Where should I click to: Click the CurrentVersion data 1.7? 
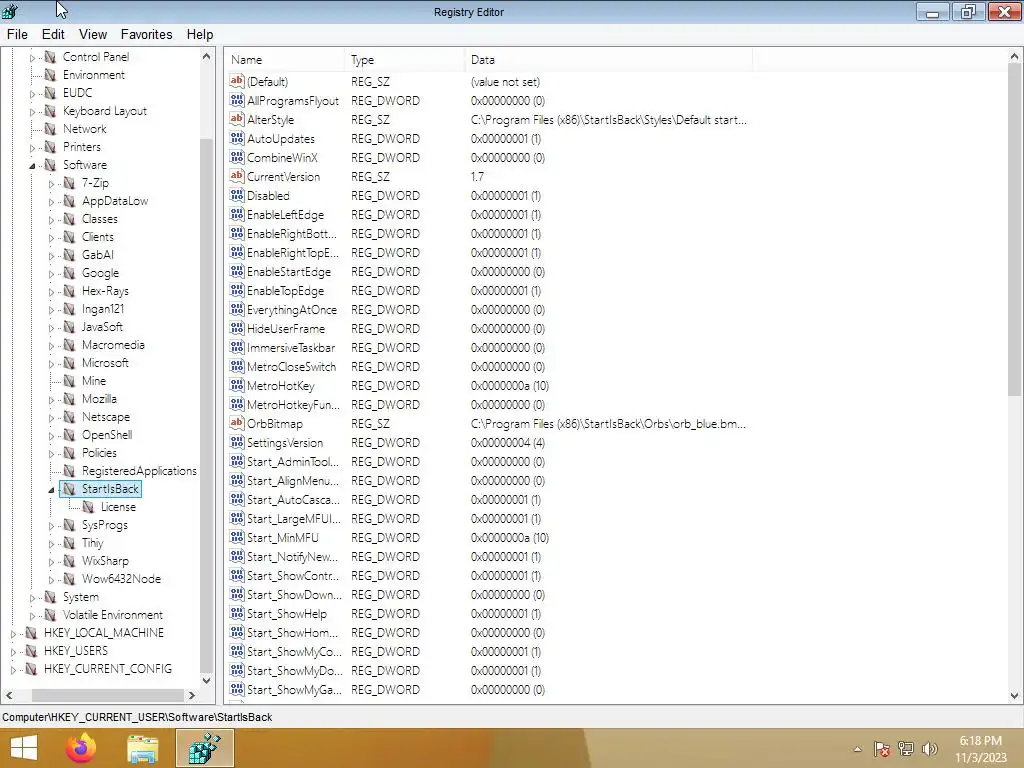tap(477, 176)
